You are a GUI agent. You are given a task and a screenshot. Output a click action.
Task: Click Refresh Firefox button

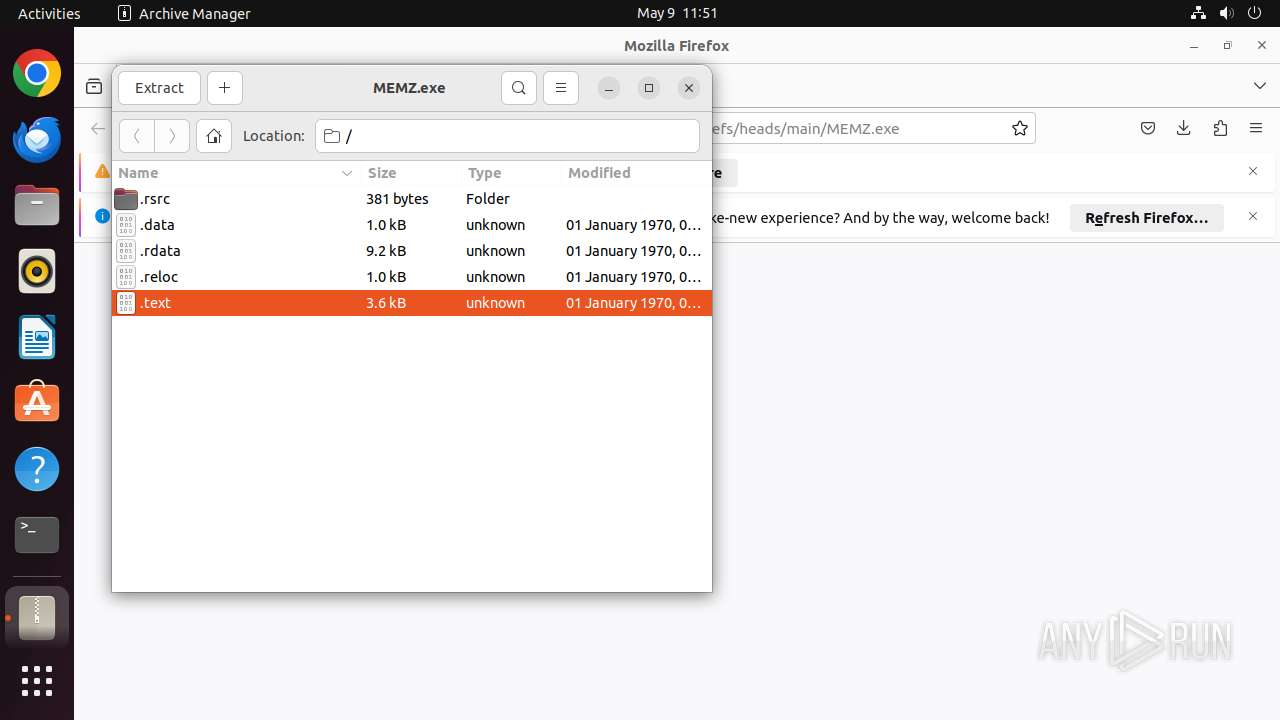coord(1147,217)
